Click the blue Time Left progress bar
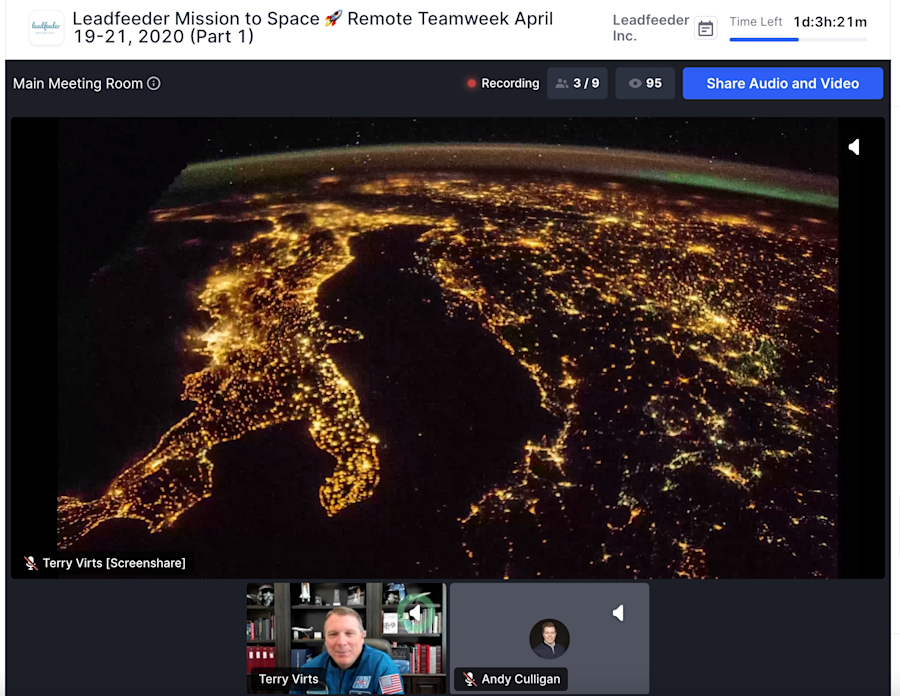 [762, 37]
